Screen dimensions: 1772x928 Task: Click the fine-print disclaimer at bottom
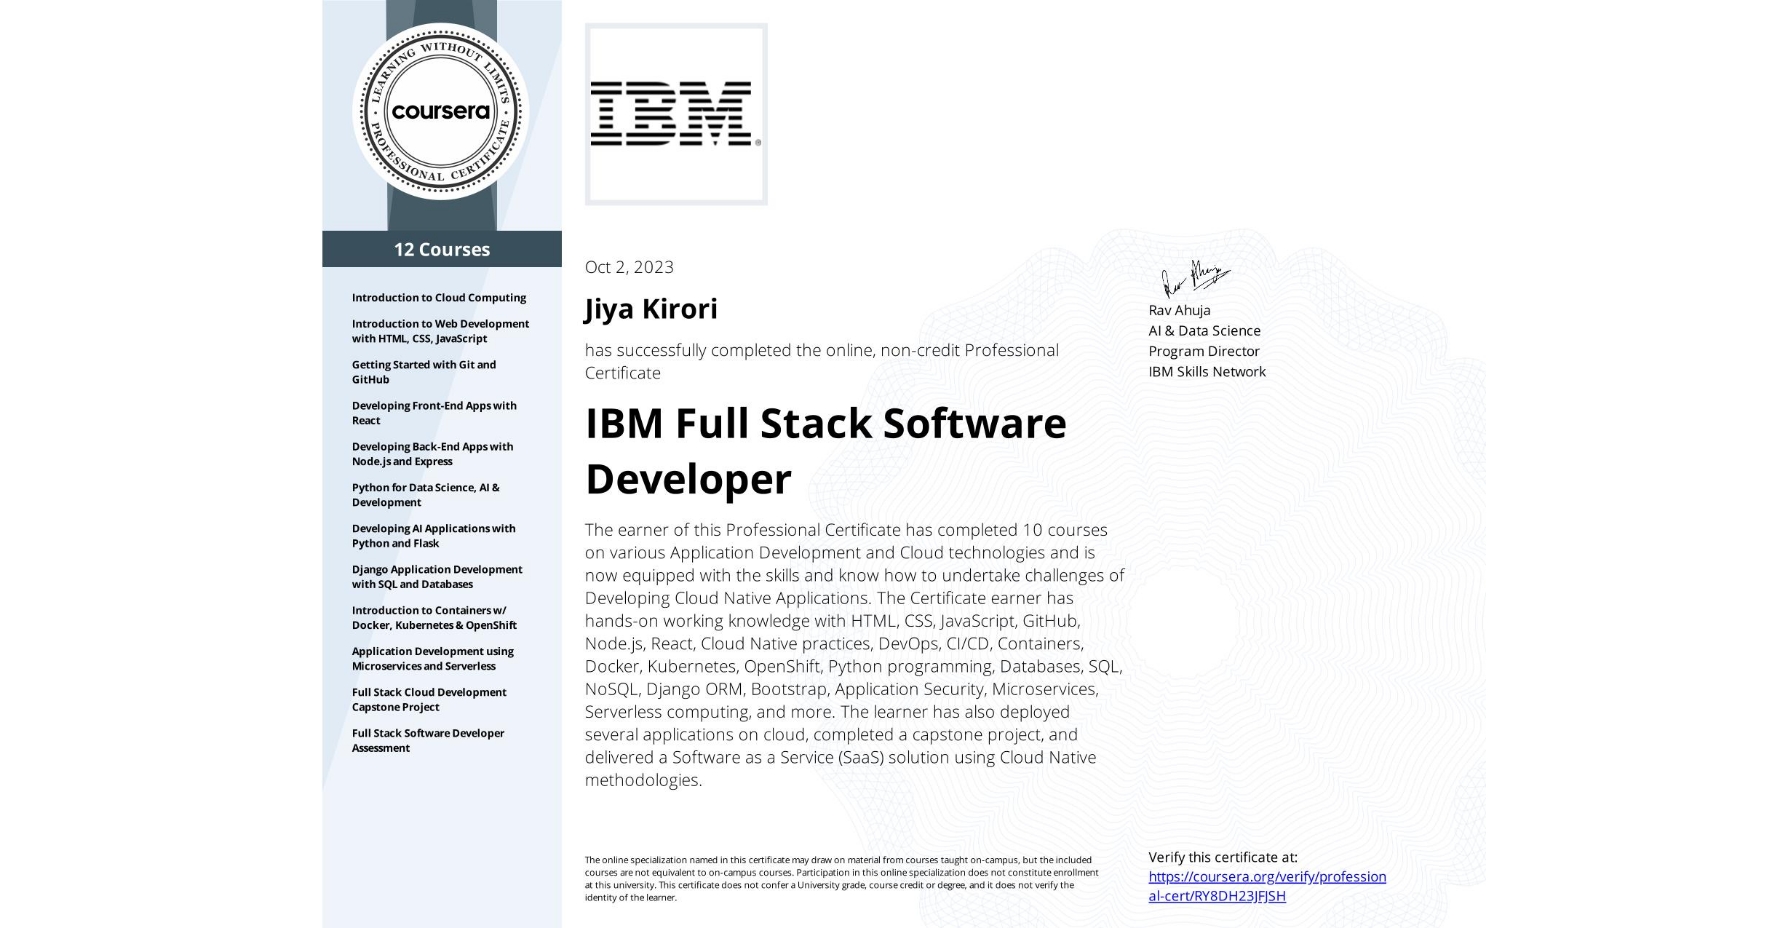[842, 879]
